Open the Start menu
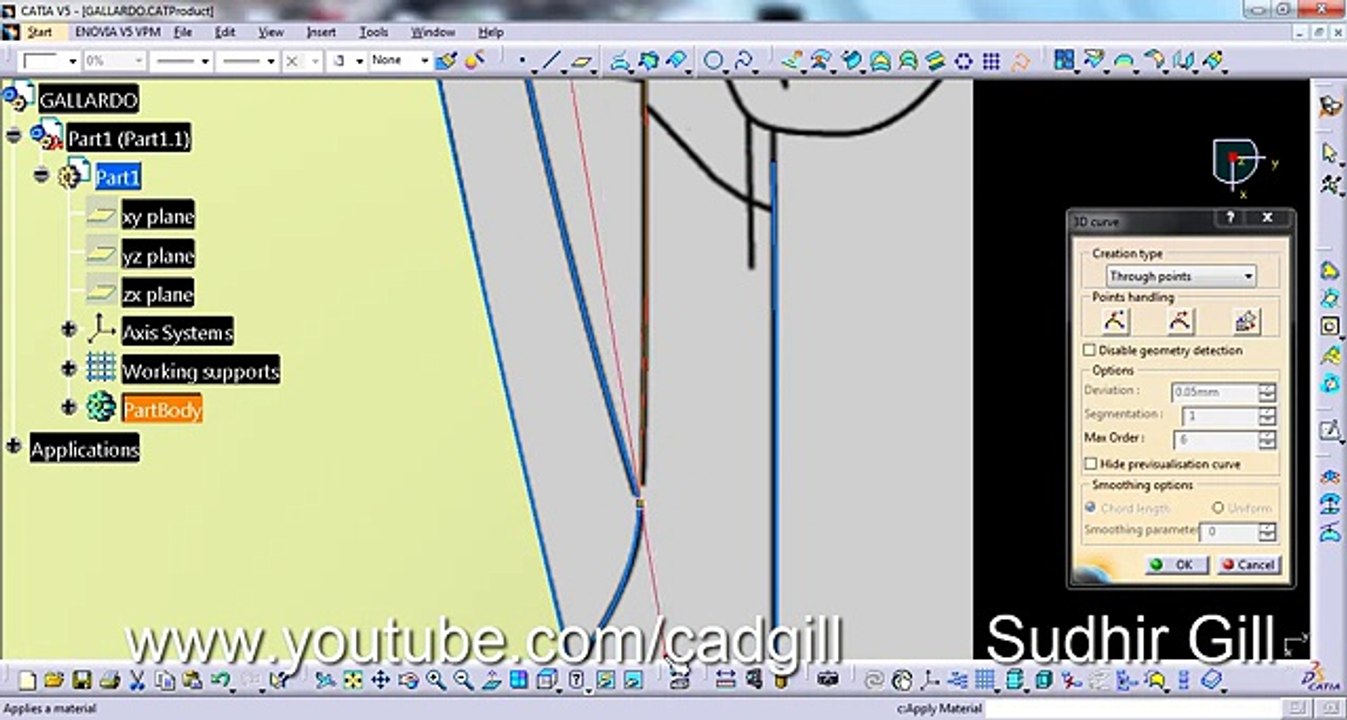Viewport: 1347px width, 720px height. coord(40,32)
